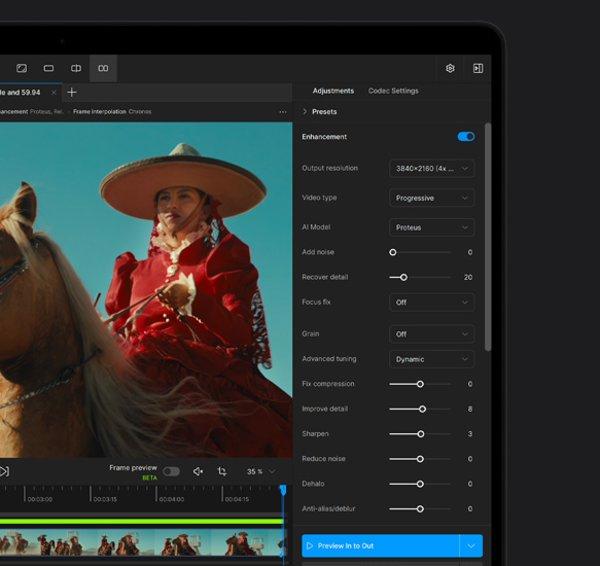This screenshot has height=566, width=600.
Task: Add a new tab with plus icon
Action: (x=71, y=92)
